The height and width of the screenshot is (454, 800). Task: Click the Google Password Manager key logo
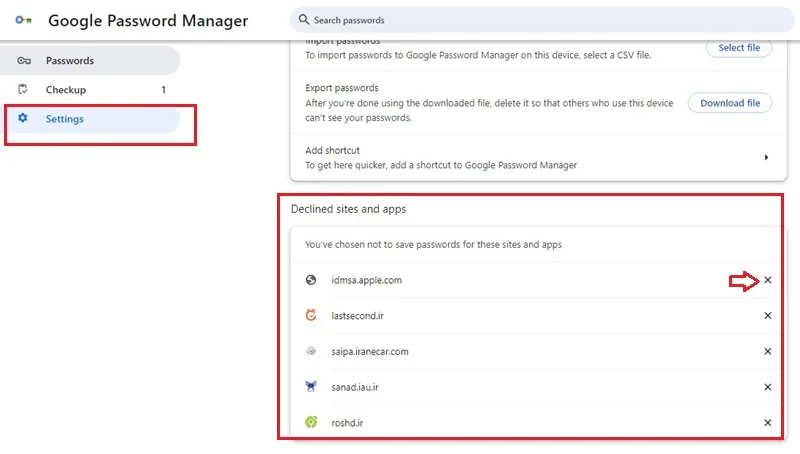pos(23,20)
